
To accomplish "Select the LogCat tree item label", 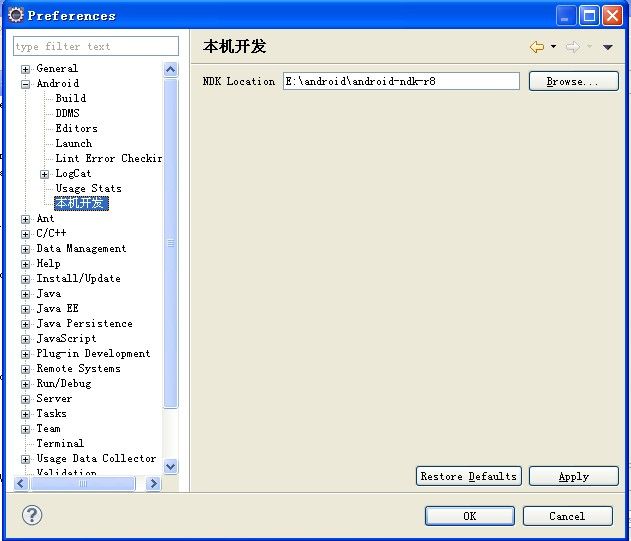I will [73, 173].
